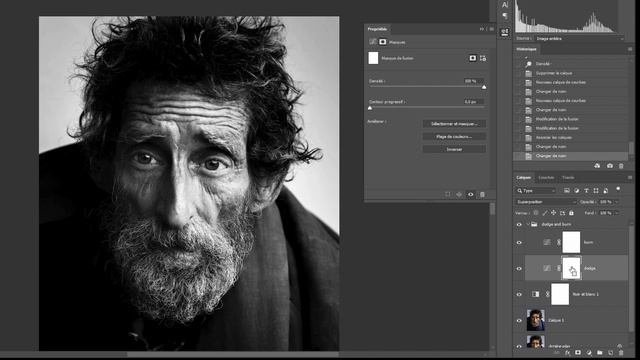Select the Propriétés tab
Image resolution: width=640 pixels, height=360 pixels.
[x=377, y=29]
